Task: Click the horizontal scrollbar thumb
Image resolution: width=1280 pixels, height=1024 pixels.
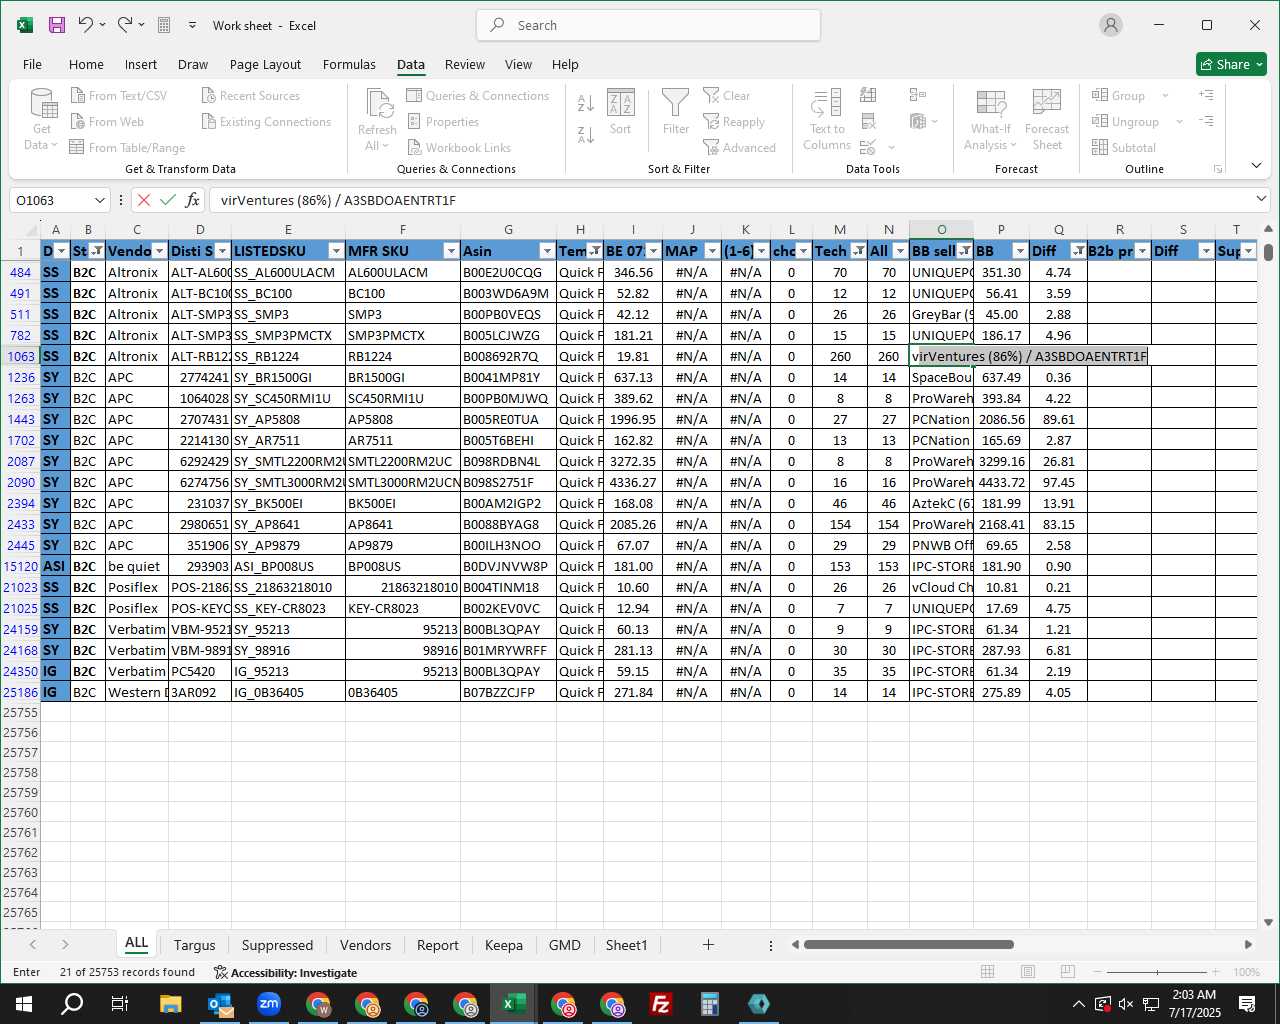Action: tap(908, 945)
